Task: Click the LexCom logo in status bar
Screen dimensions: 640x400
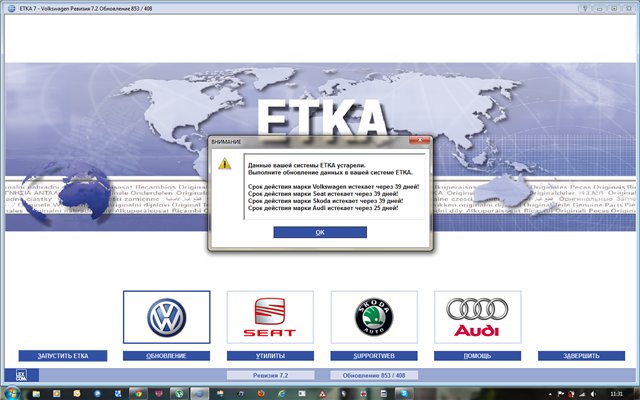Action: [x=22, y=375]
